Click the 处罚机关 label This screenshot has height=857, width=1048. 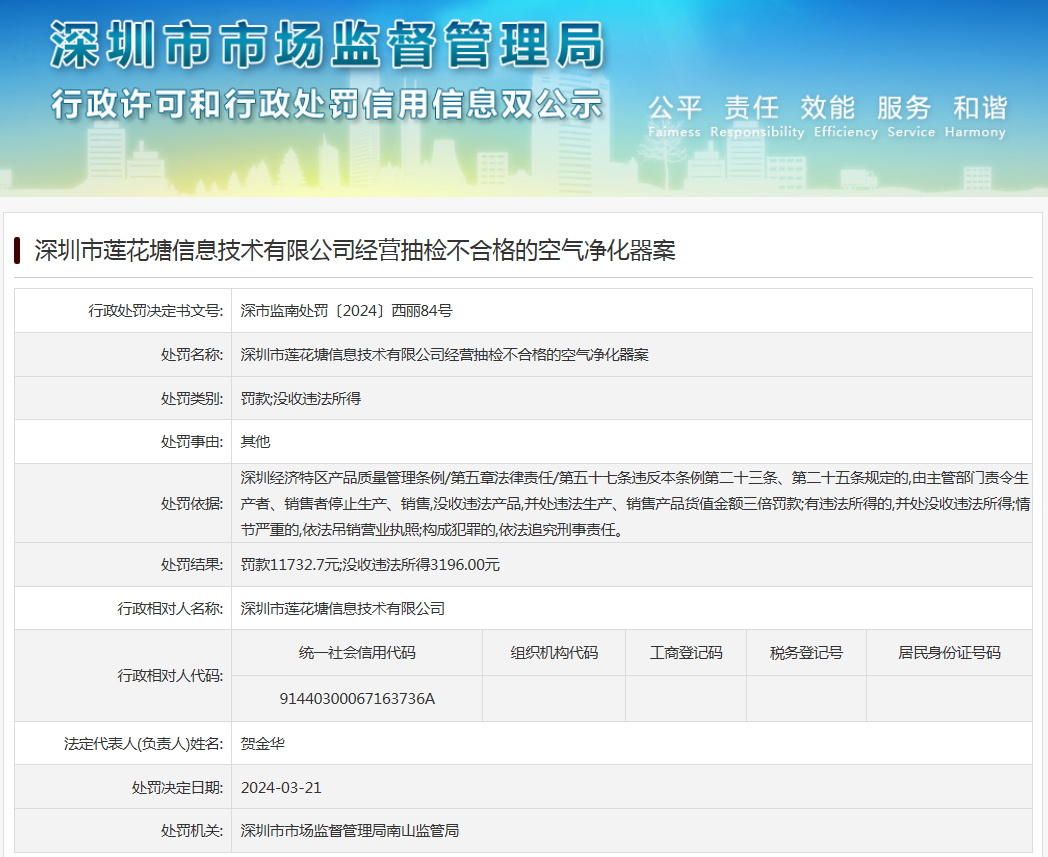[192, 831]
